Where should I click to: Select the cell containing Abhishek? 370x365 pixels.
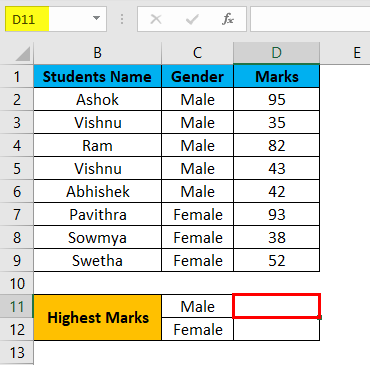pos(97,191)
